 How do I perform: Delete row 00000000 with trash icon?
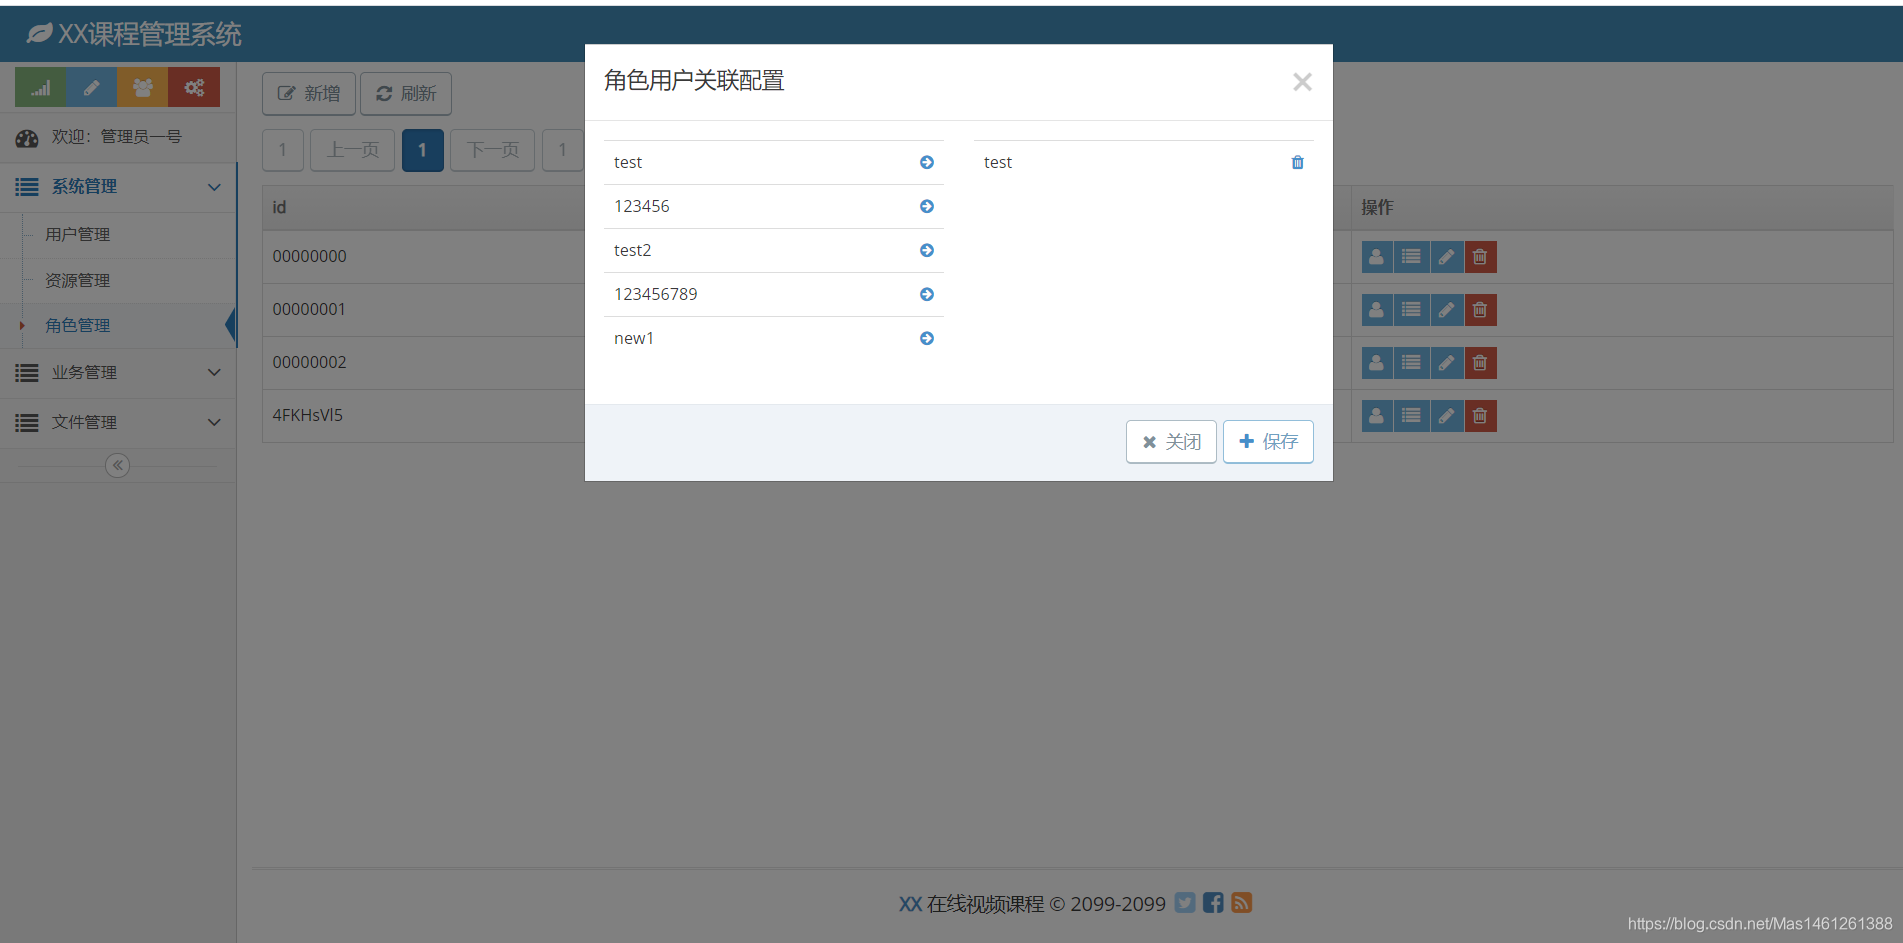(x=1480, y=257)
